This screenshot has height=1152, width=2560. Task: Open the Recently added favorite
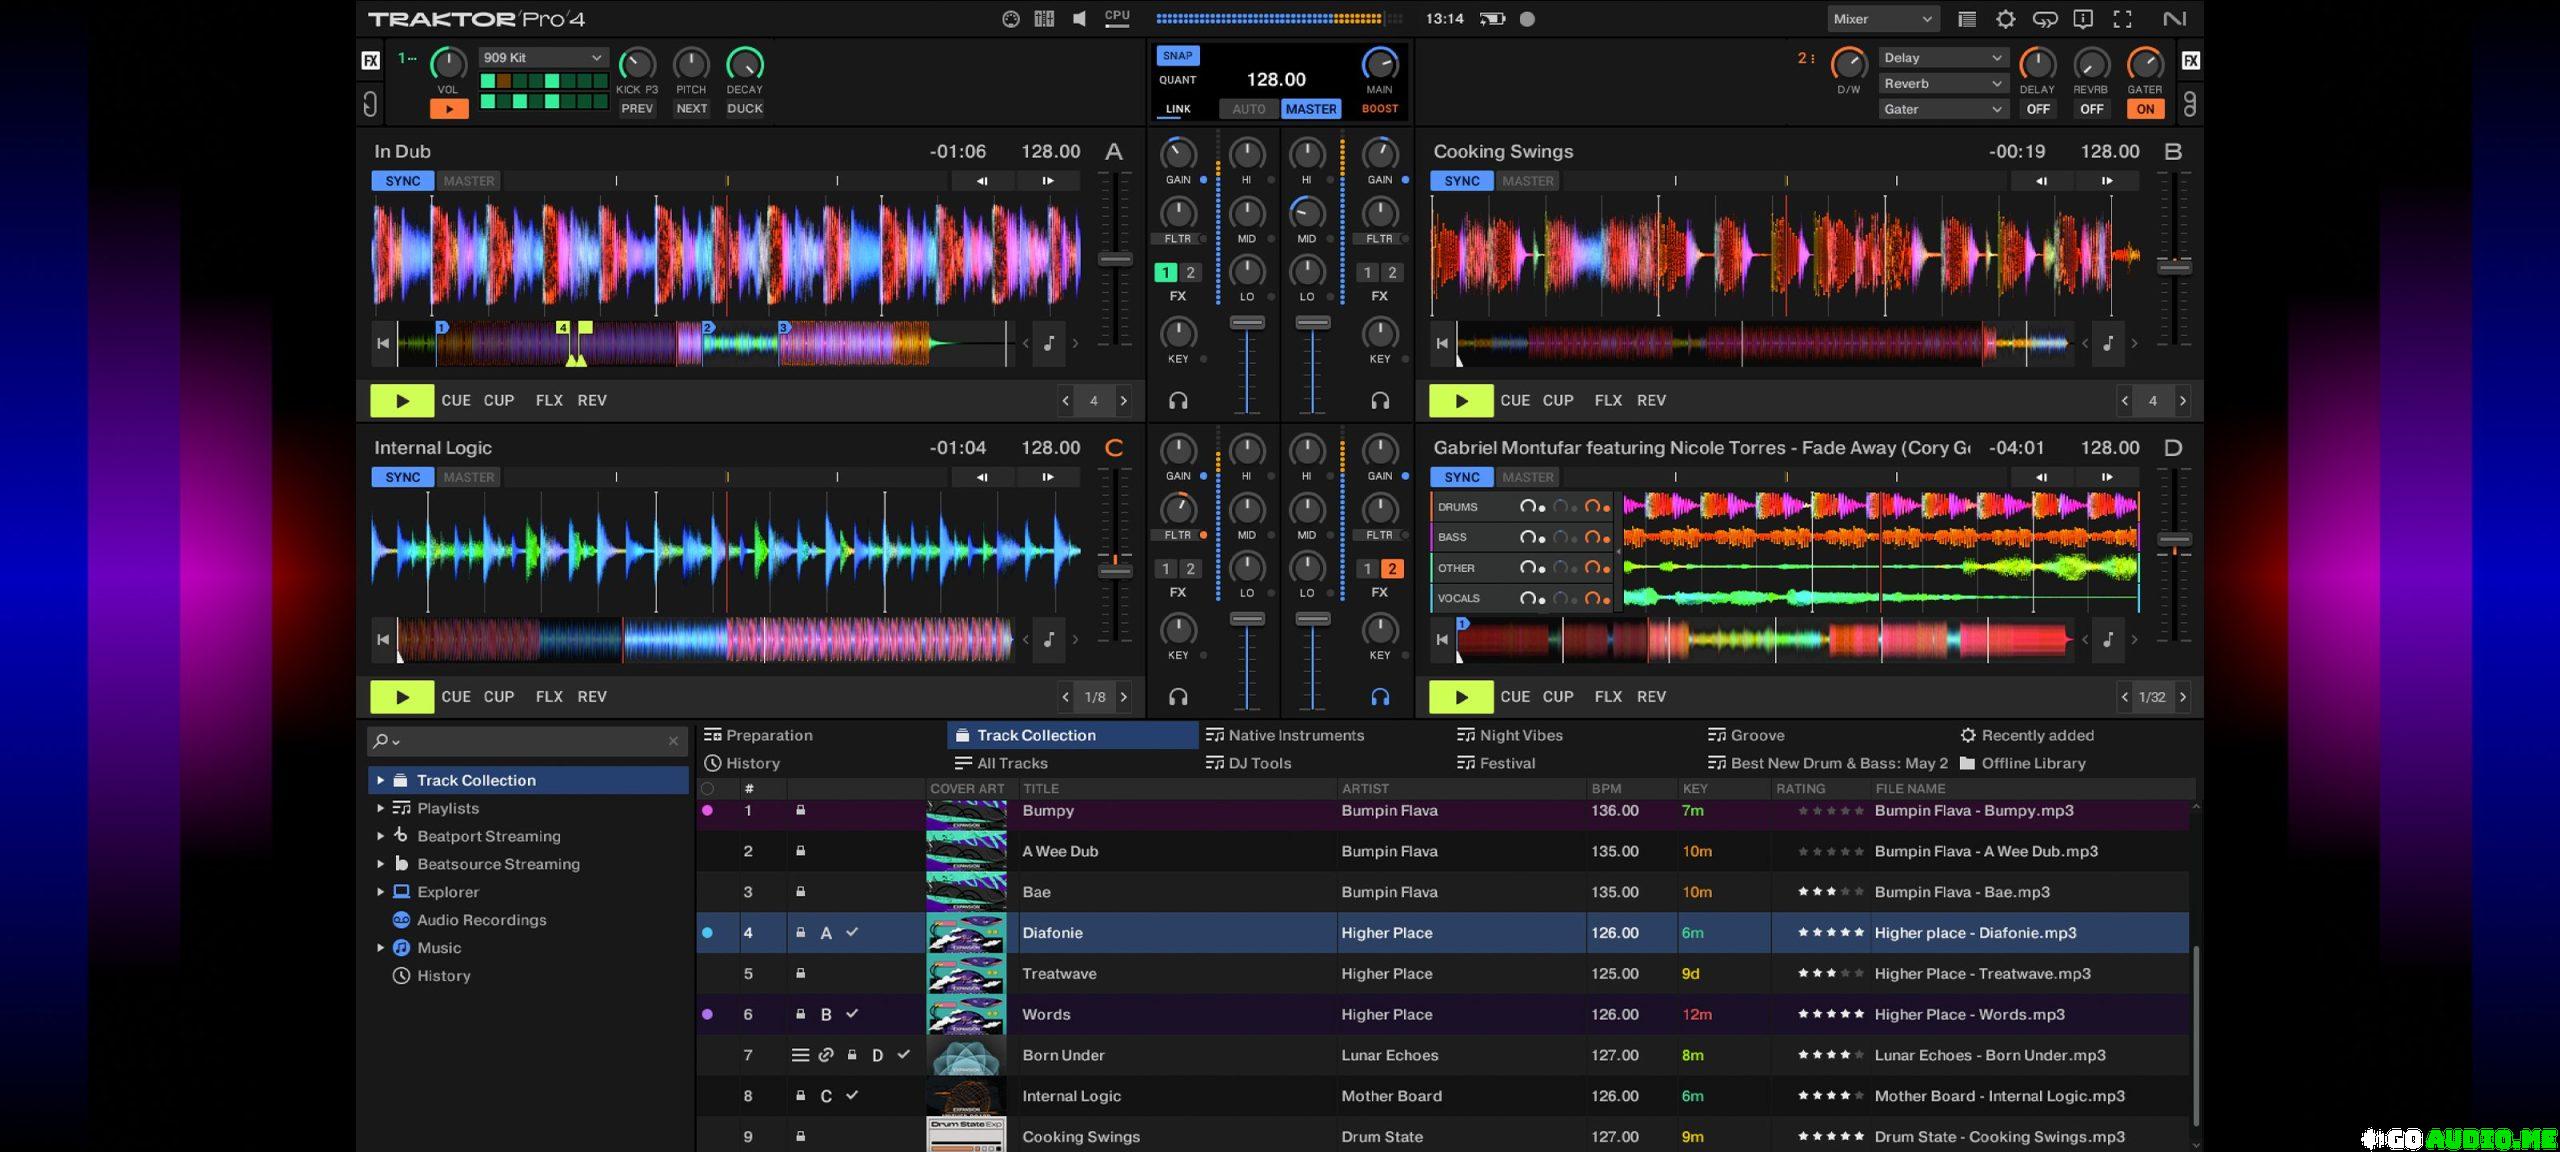click(x=2027, y=735)
